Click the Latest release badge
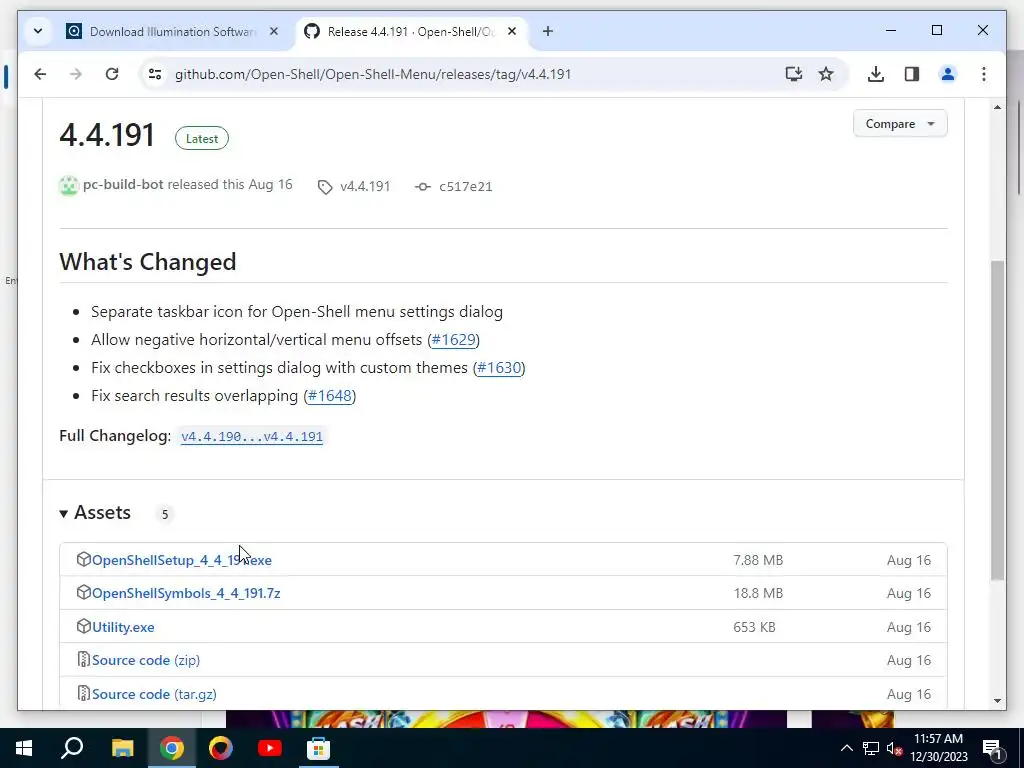Image resolution: width=1024 pixels, height=768 pixels. 202,138
